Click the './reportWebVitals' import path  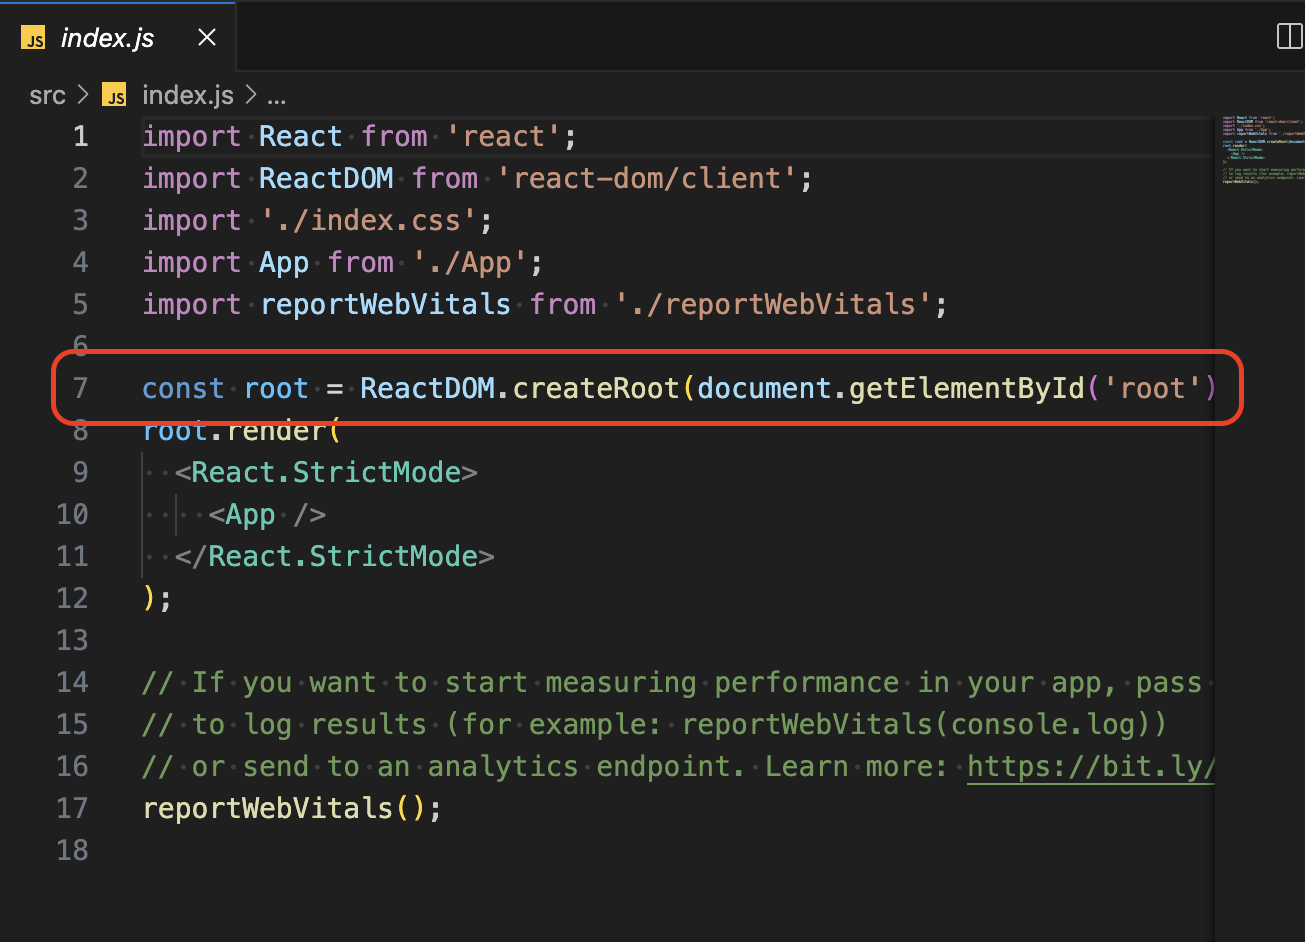[772, 304]
